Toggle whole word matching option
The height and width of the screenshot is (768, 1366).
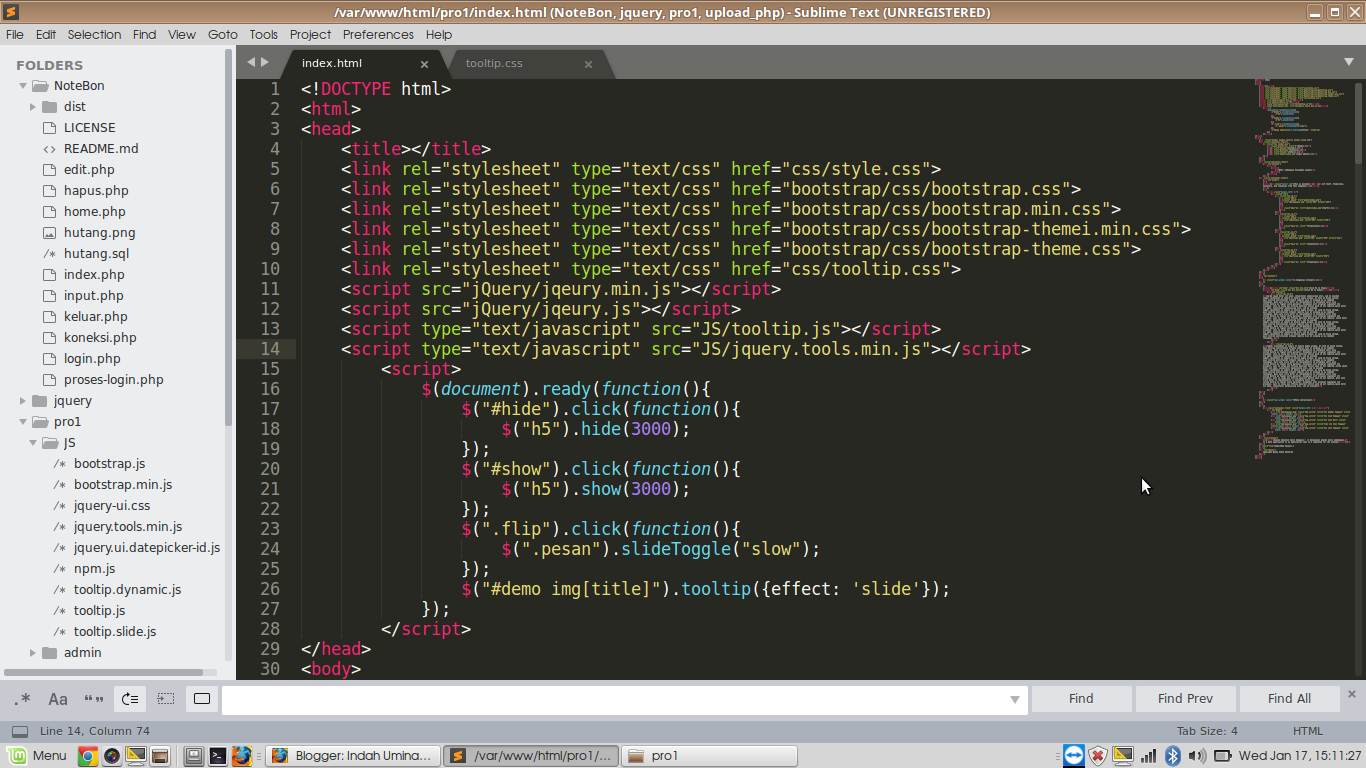[94, 699]
